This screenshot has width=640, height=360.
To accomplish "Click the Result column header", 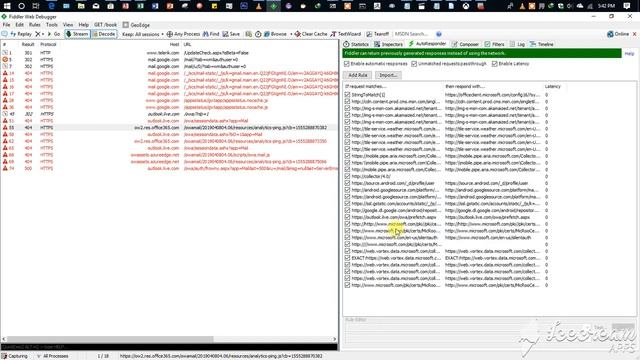I will point(28,44).
